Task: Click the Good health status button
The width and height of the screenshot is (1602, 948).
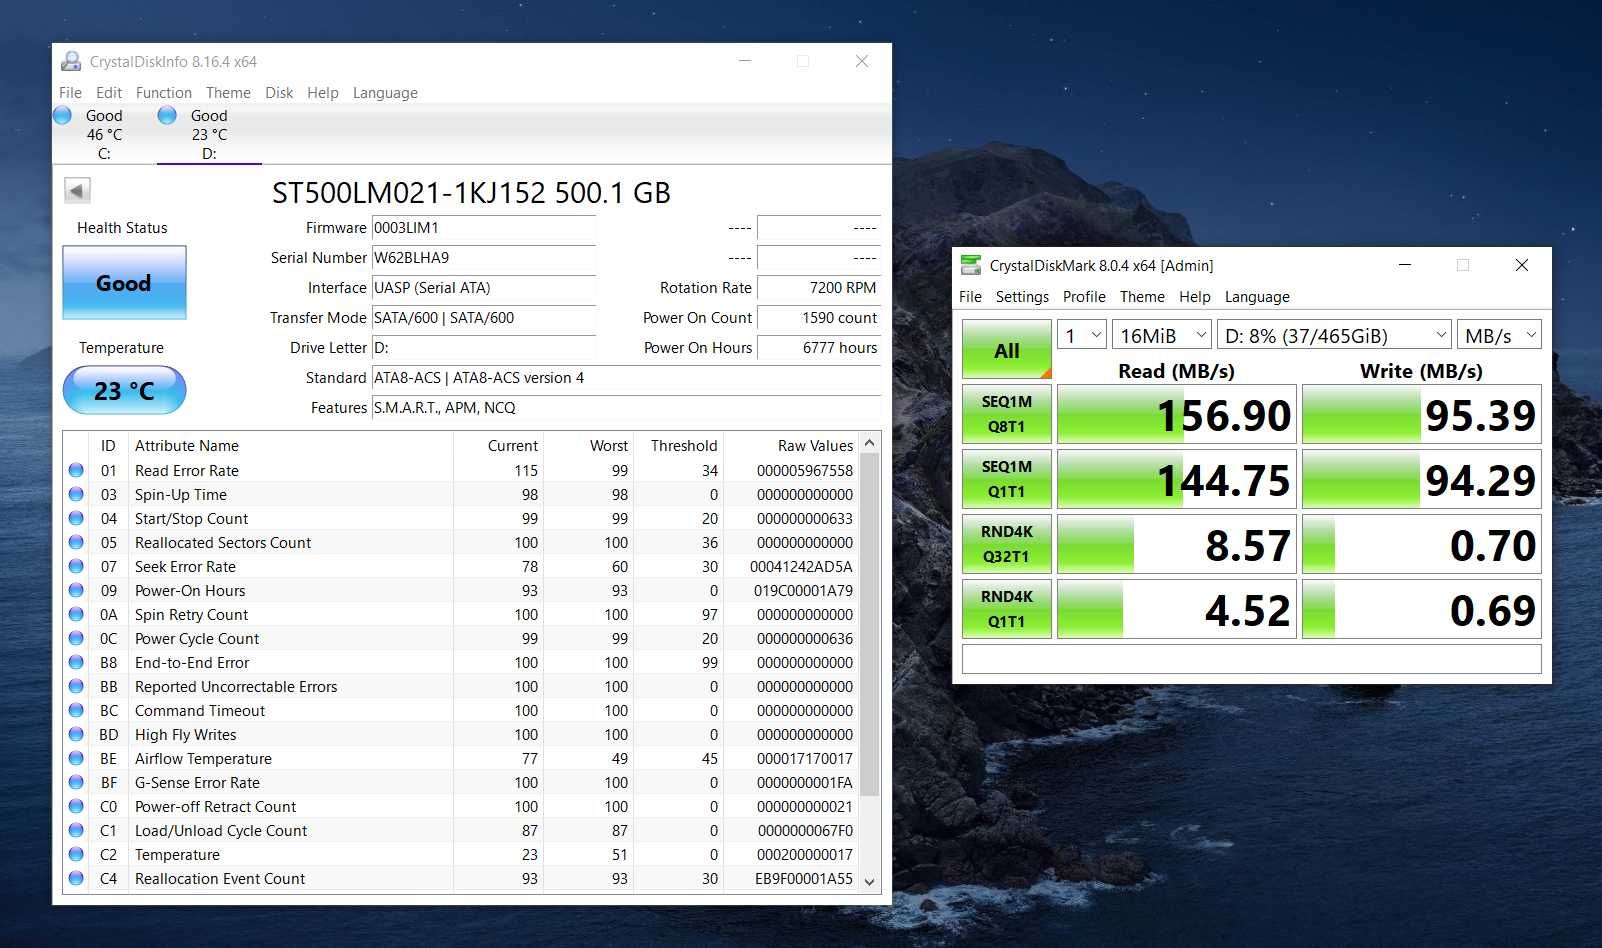Action: [124, 283]
